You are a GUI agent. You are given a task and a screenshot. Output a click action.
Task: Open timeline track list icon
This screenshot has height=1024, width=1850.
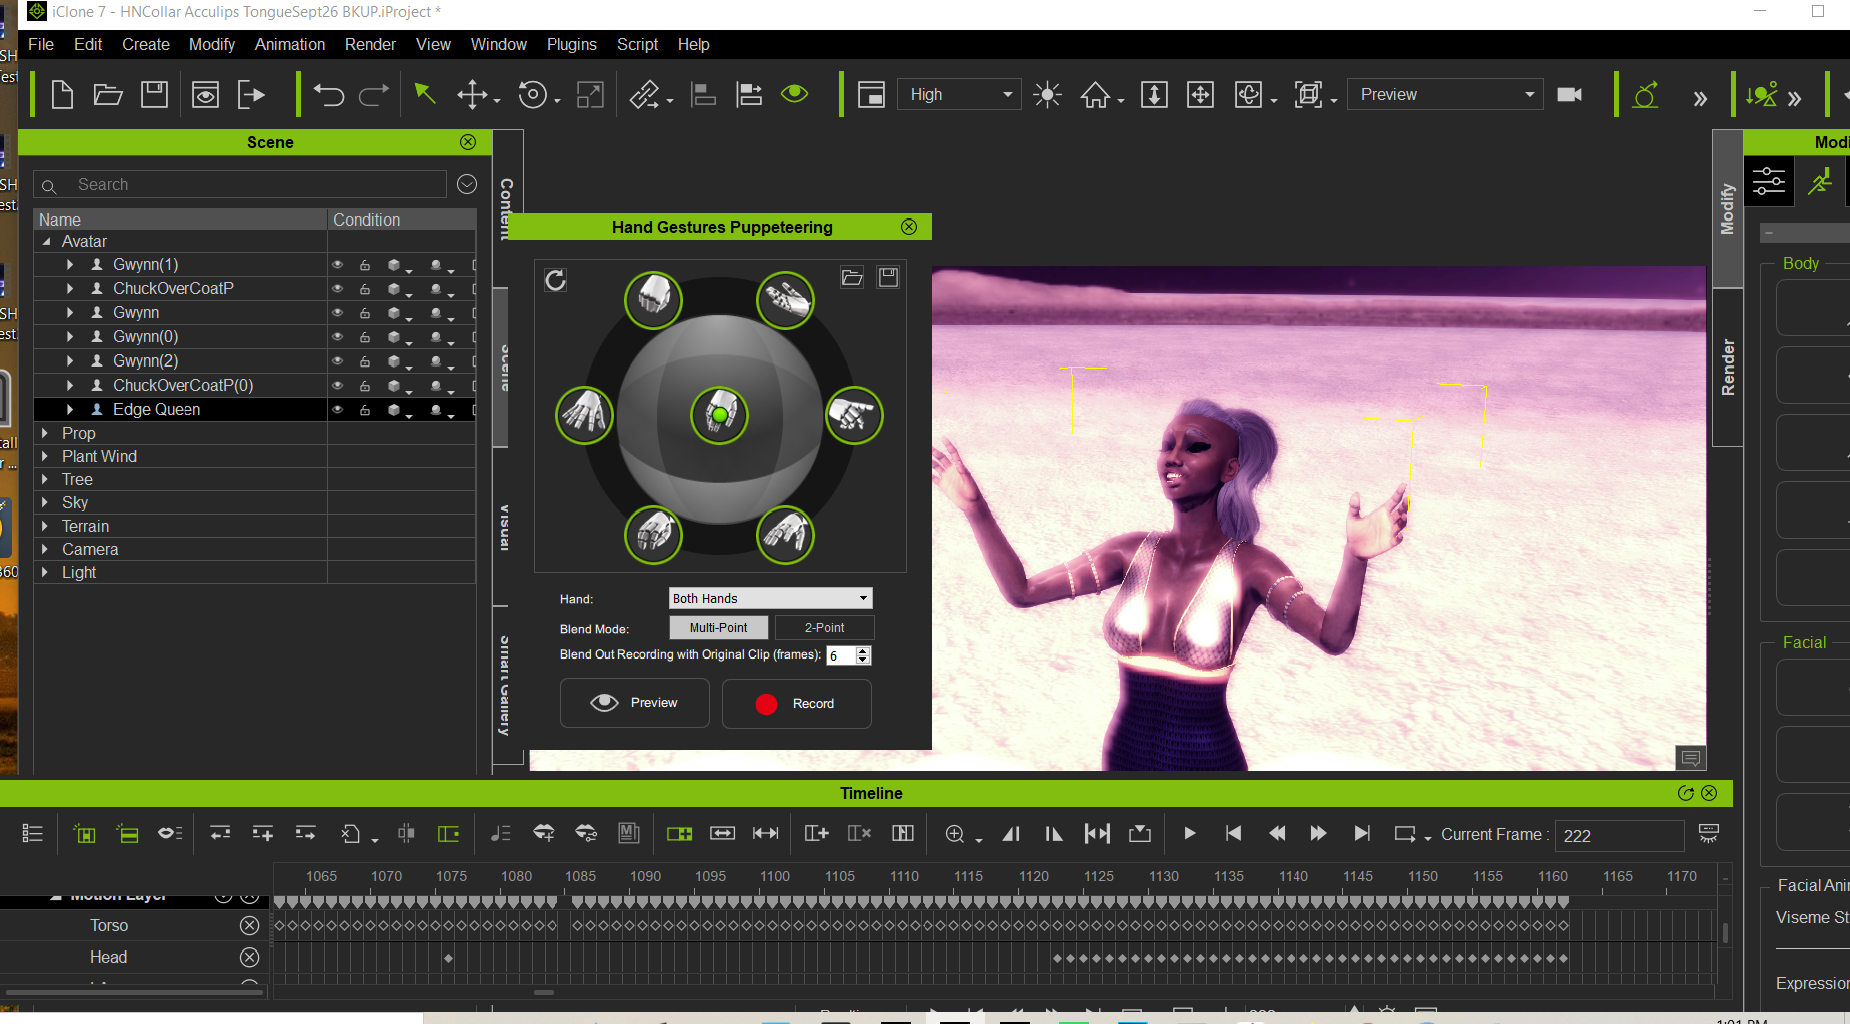pos(32,834)
